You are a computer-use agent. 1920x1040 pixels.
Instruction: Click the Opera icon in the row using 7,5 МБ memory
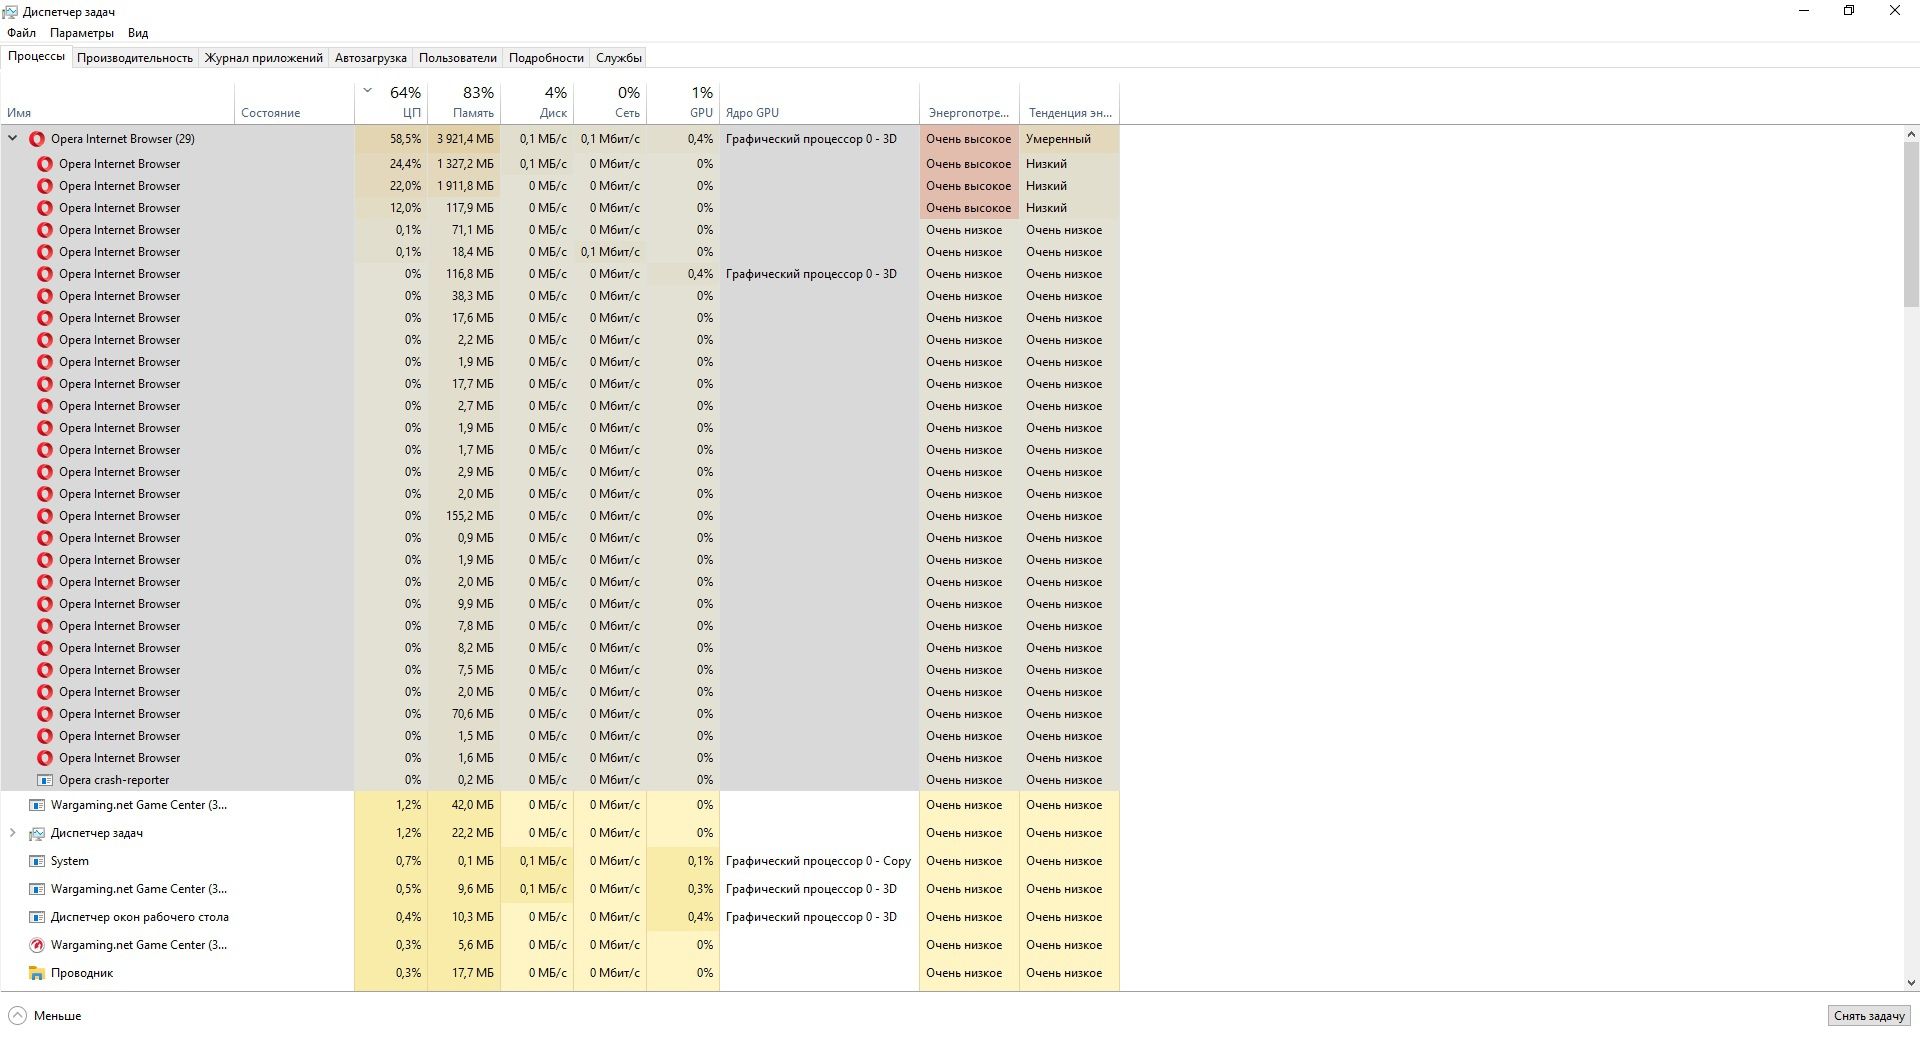coord(45,670)
